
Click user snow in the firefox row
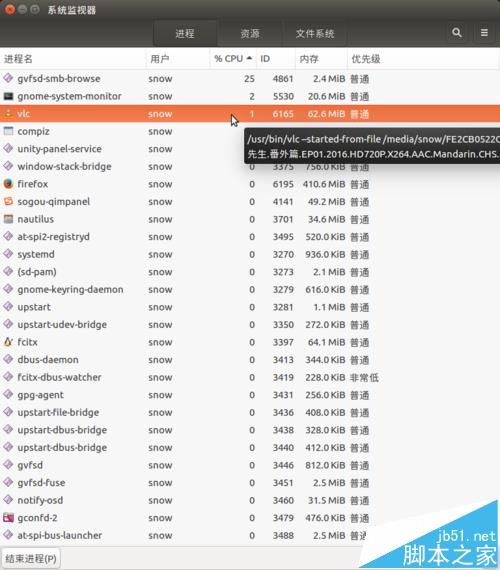coord(160,184)
